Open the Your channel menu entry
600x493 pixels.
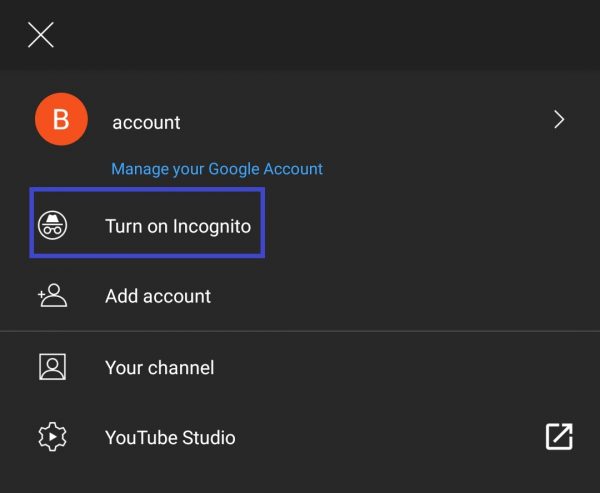(159, 367)
